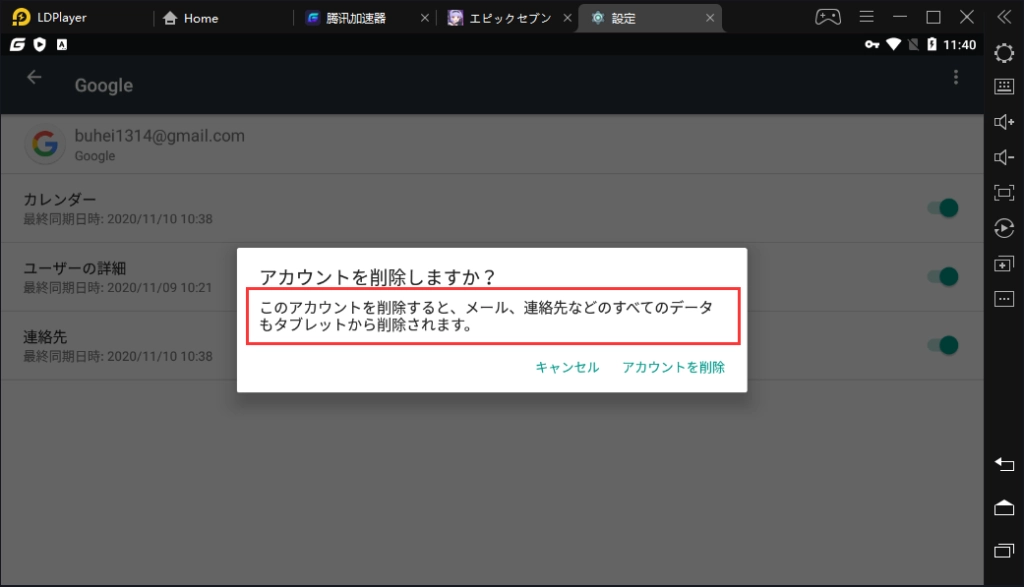The width and height of the screenshot is (1024, 587).
Task: Click the LDPlayer logo icon
Action: 21,17
